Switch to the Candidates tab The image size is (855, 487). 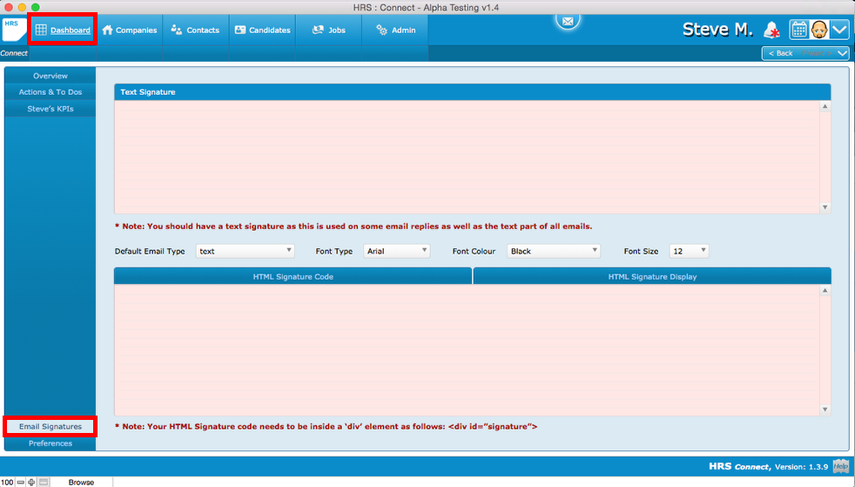coord(262,30)
